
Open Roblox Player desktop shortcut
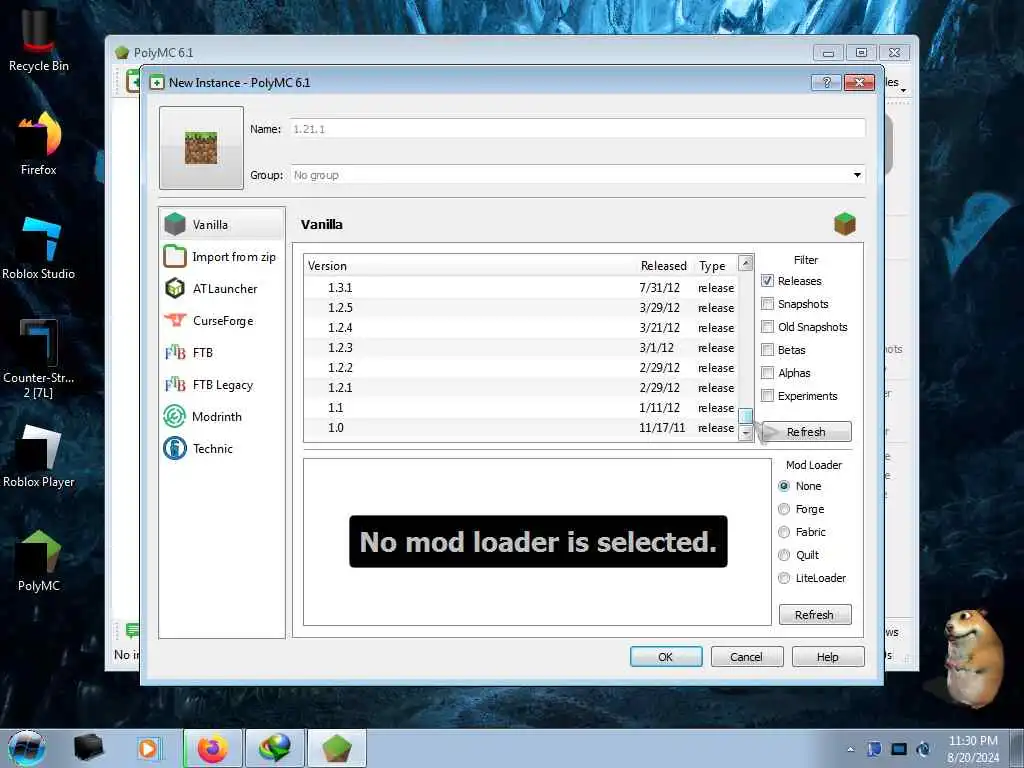coord(39,456)
